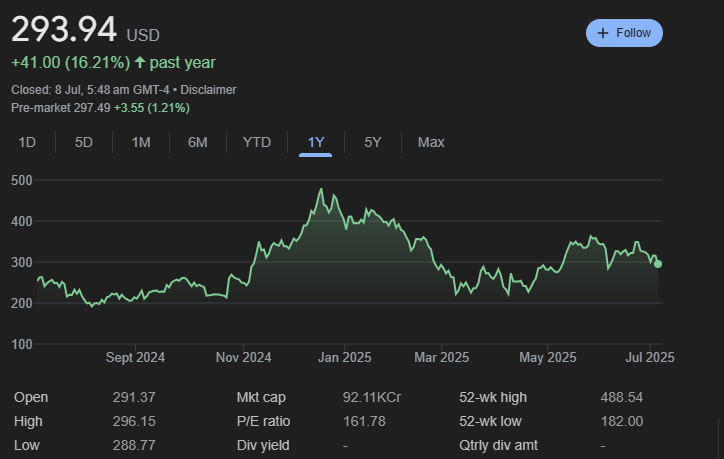Click Pre-market 297.49 price text
The image size is (724, 459).
[61, 108]
